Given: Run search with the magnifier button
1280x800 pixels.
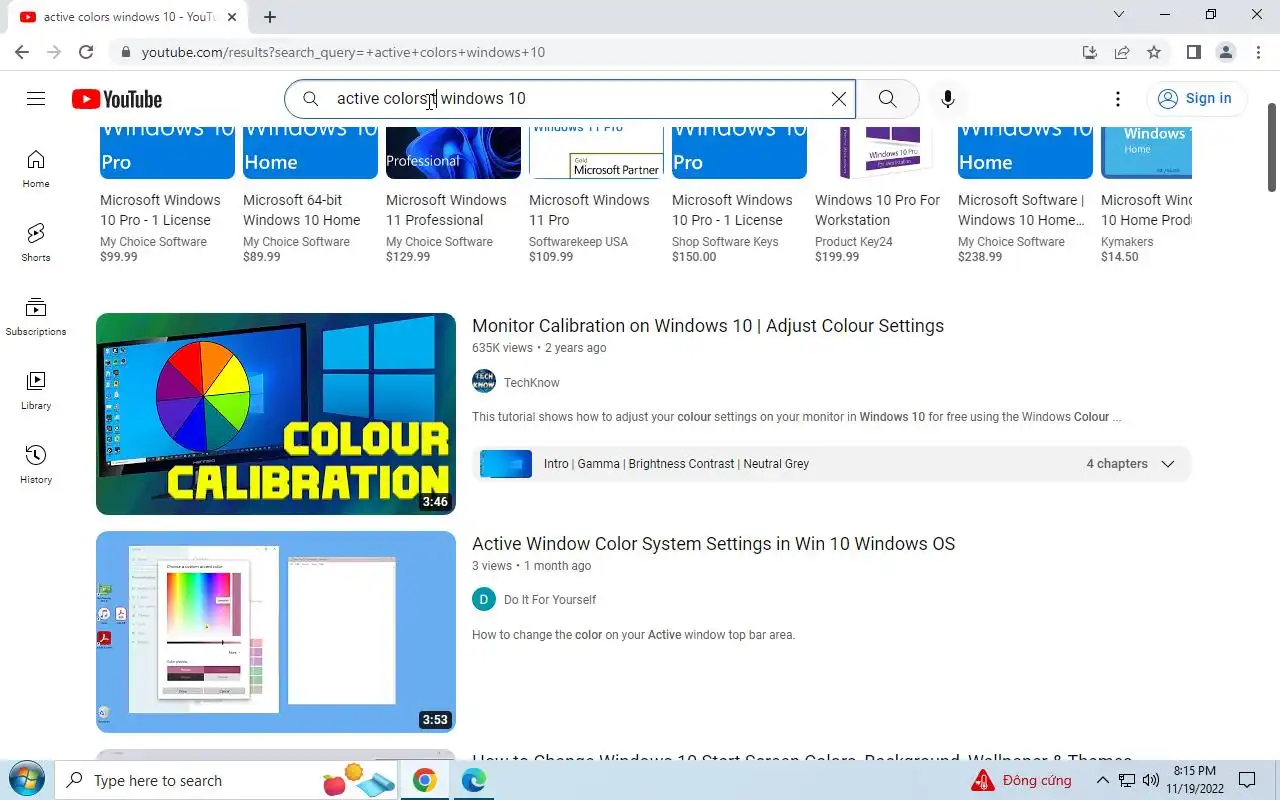Looking at the screenshot, I should [x=887, y=98].
